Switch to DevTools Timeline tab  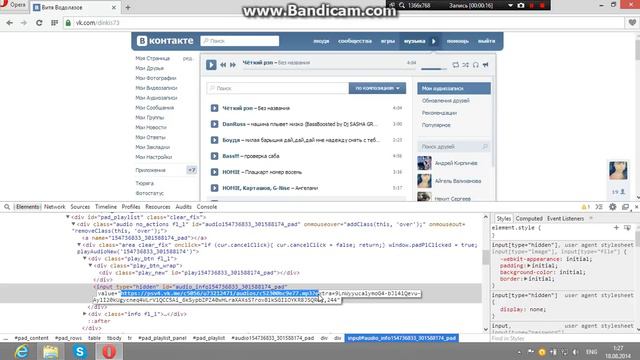pos(106,207)
